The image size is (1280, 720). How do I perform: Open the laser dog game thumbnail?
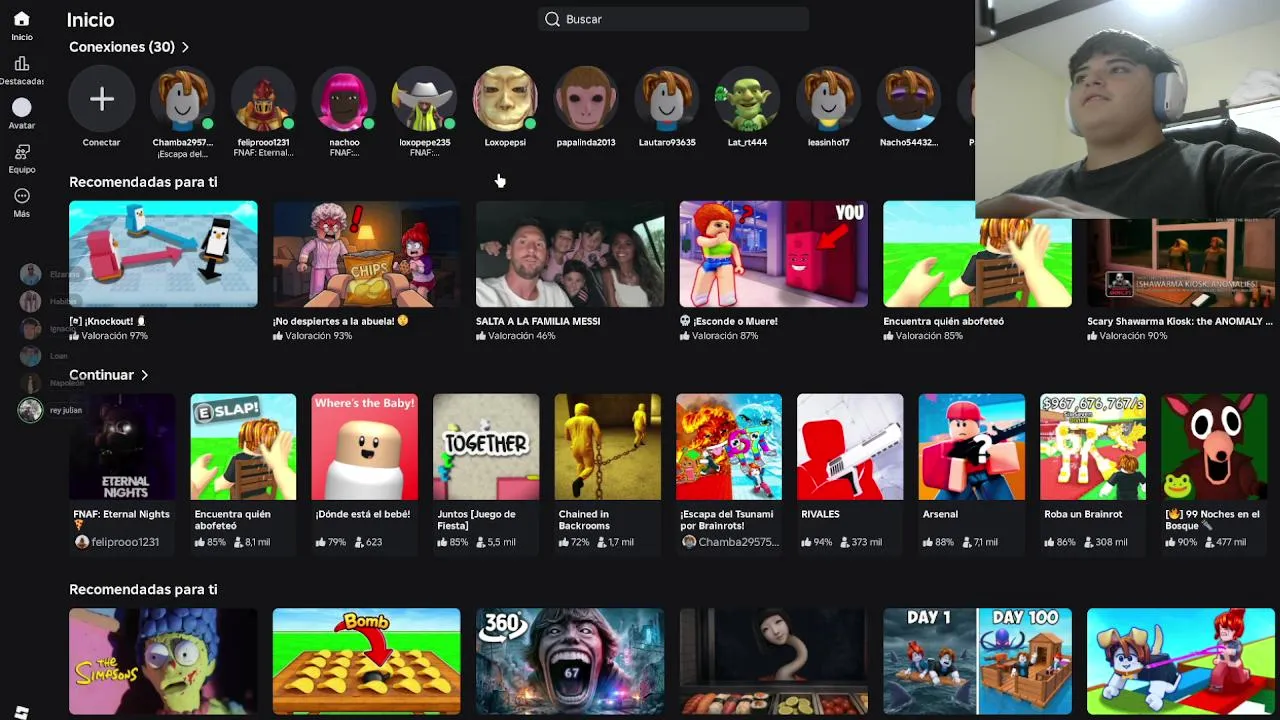(x=1181, y=662)
